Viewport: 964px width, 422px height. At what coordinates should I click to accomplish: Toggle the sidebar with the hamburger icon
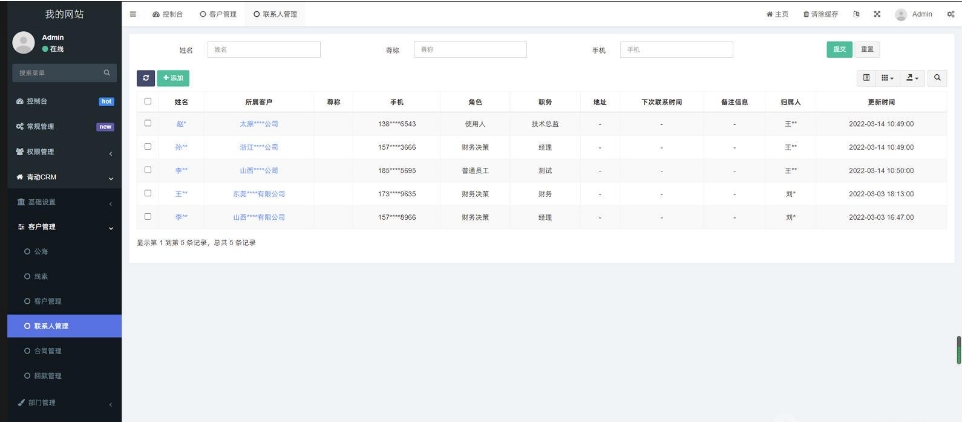click(133, 14)
